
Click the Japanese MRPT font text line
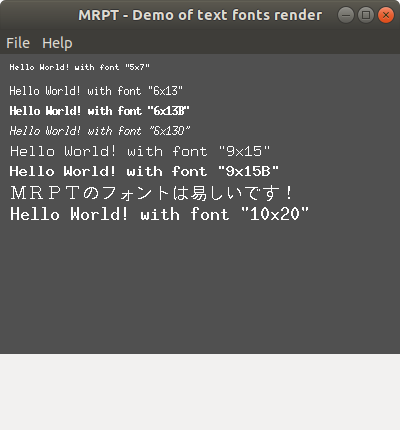[152, 193]
